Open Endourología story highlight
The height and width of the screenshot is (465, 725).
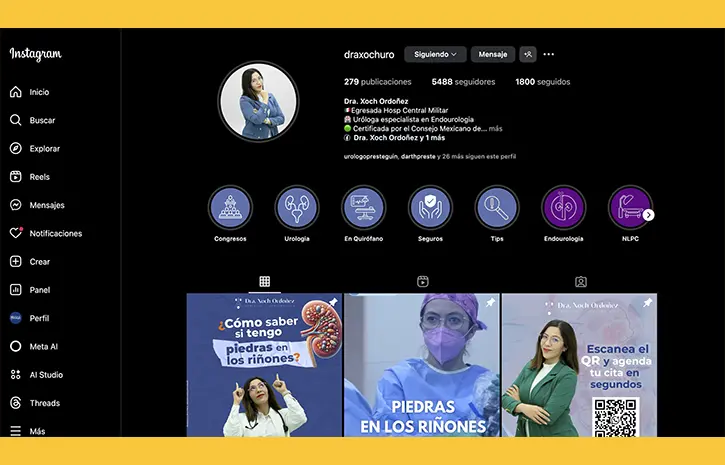[x=564, y=208]
